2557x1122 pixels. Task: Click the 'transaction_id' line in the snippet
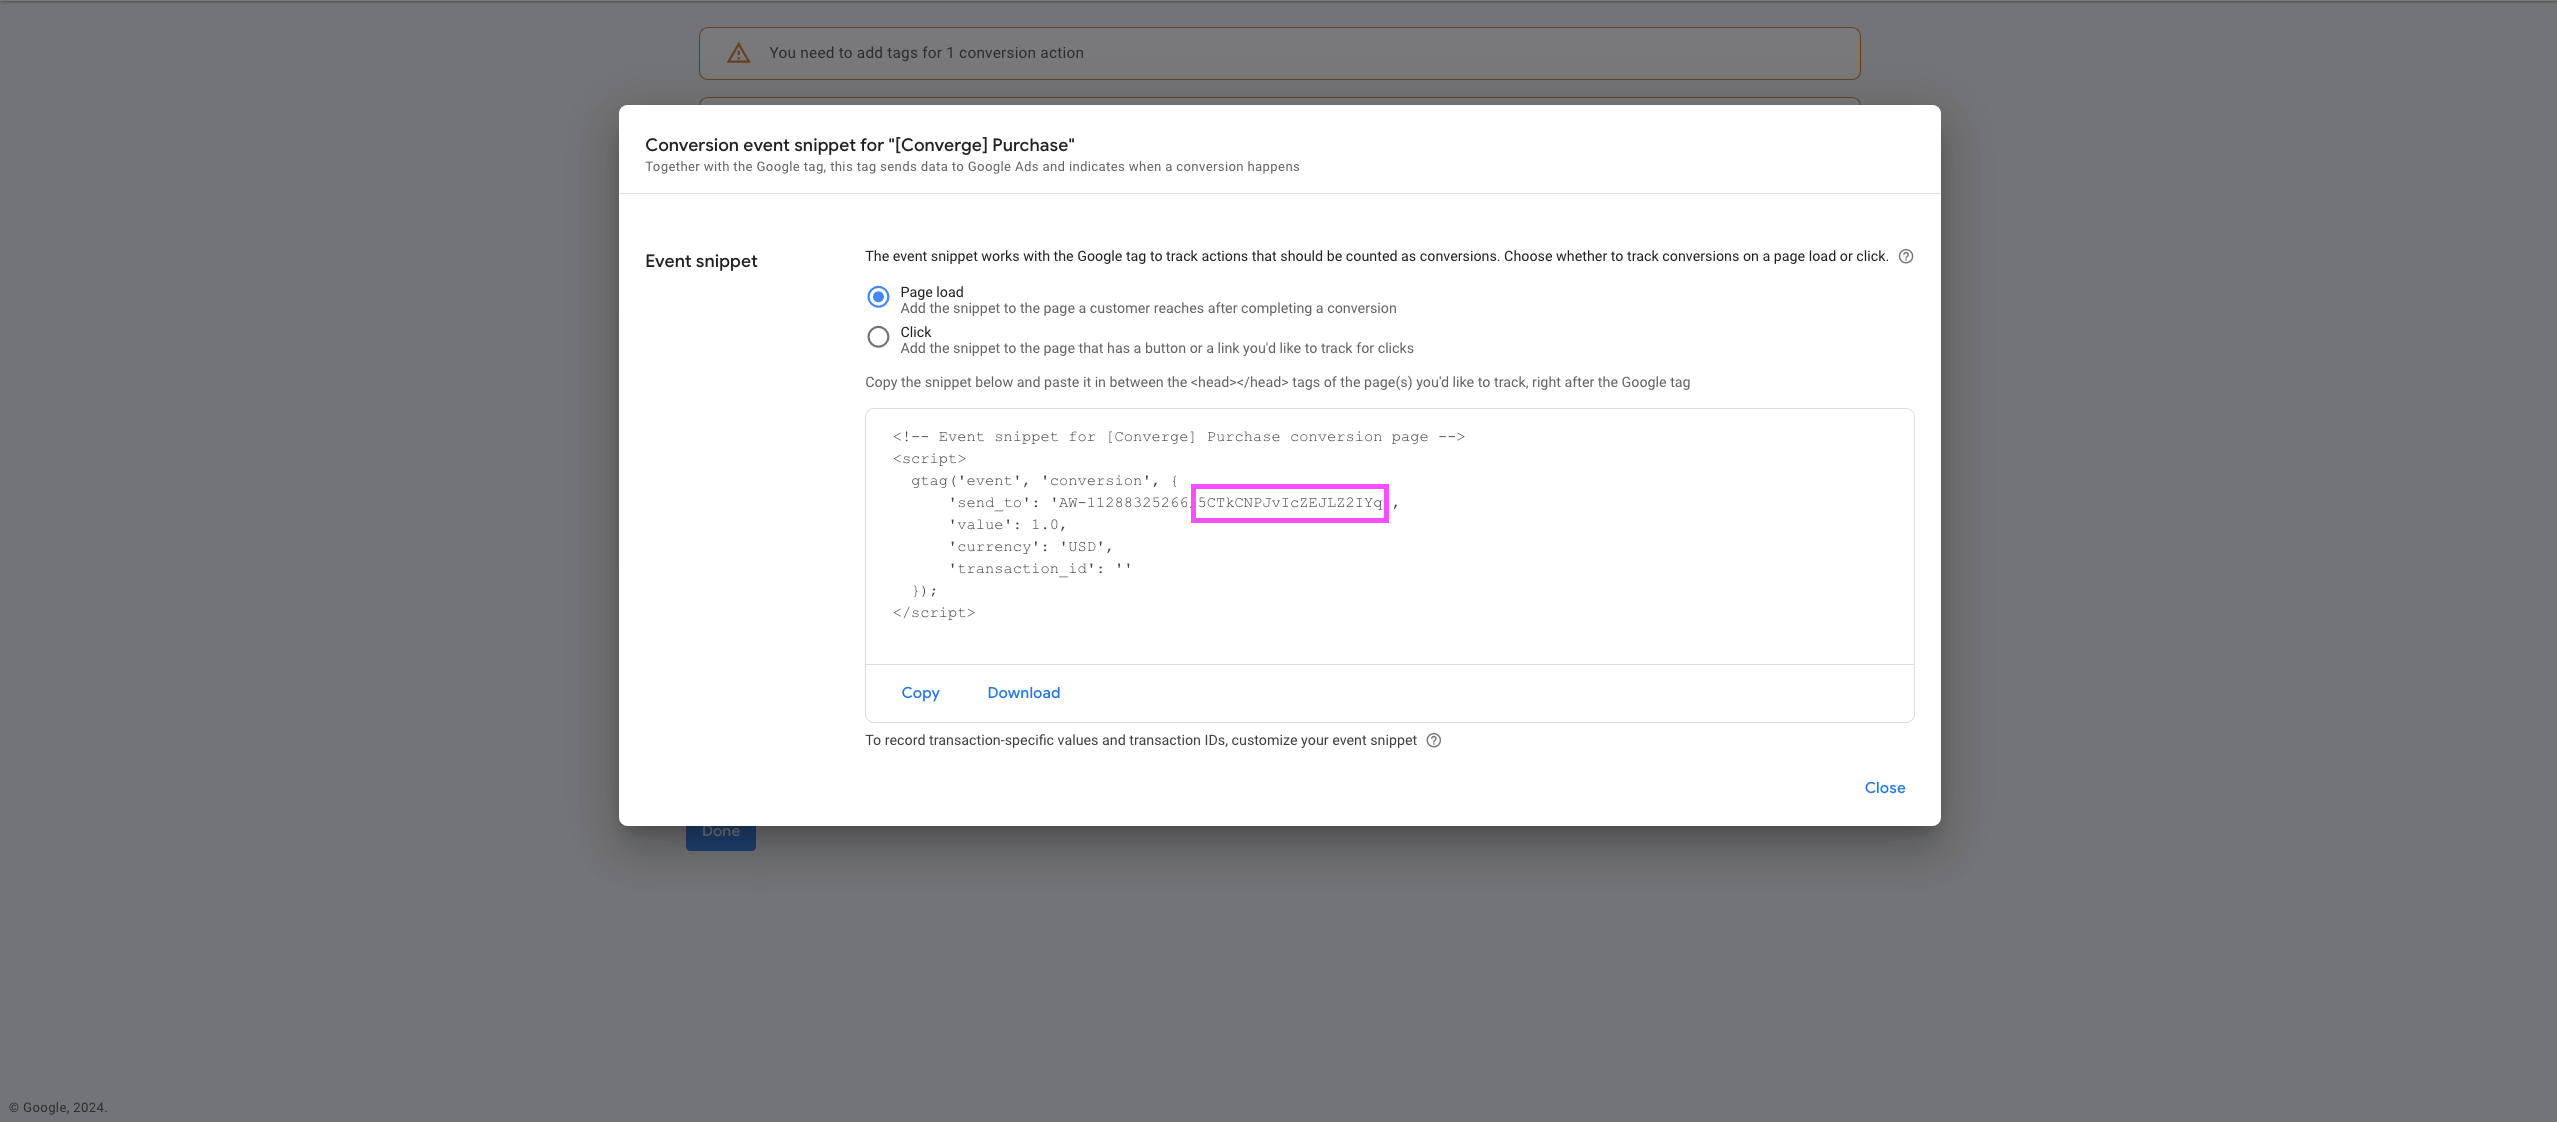tap(1040, 569)
